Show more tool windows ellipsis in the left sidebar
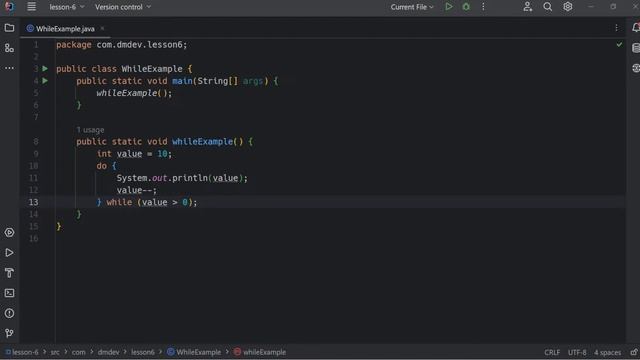This screenshot has height=360, width=640. (x=9, y=68)
